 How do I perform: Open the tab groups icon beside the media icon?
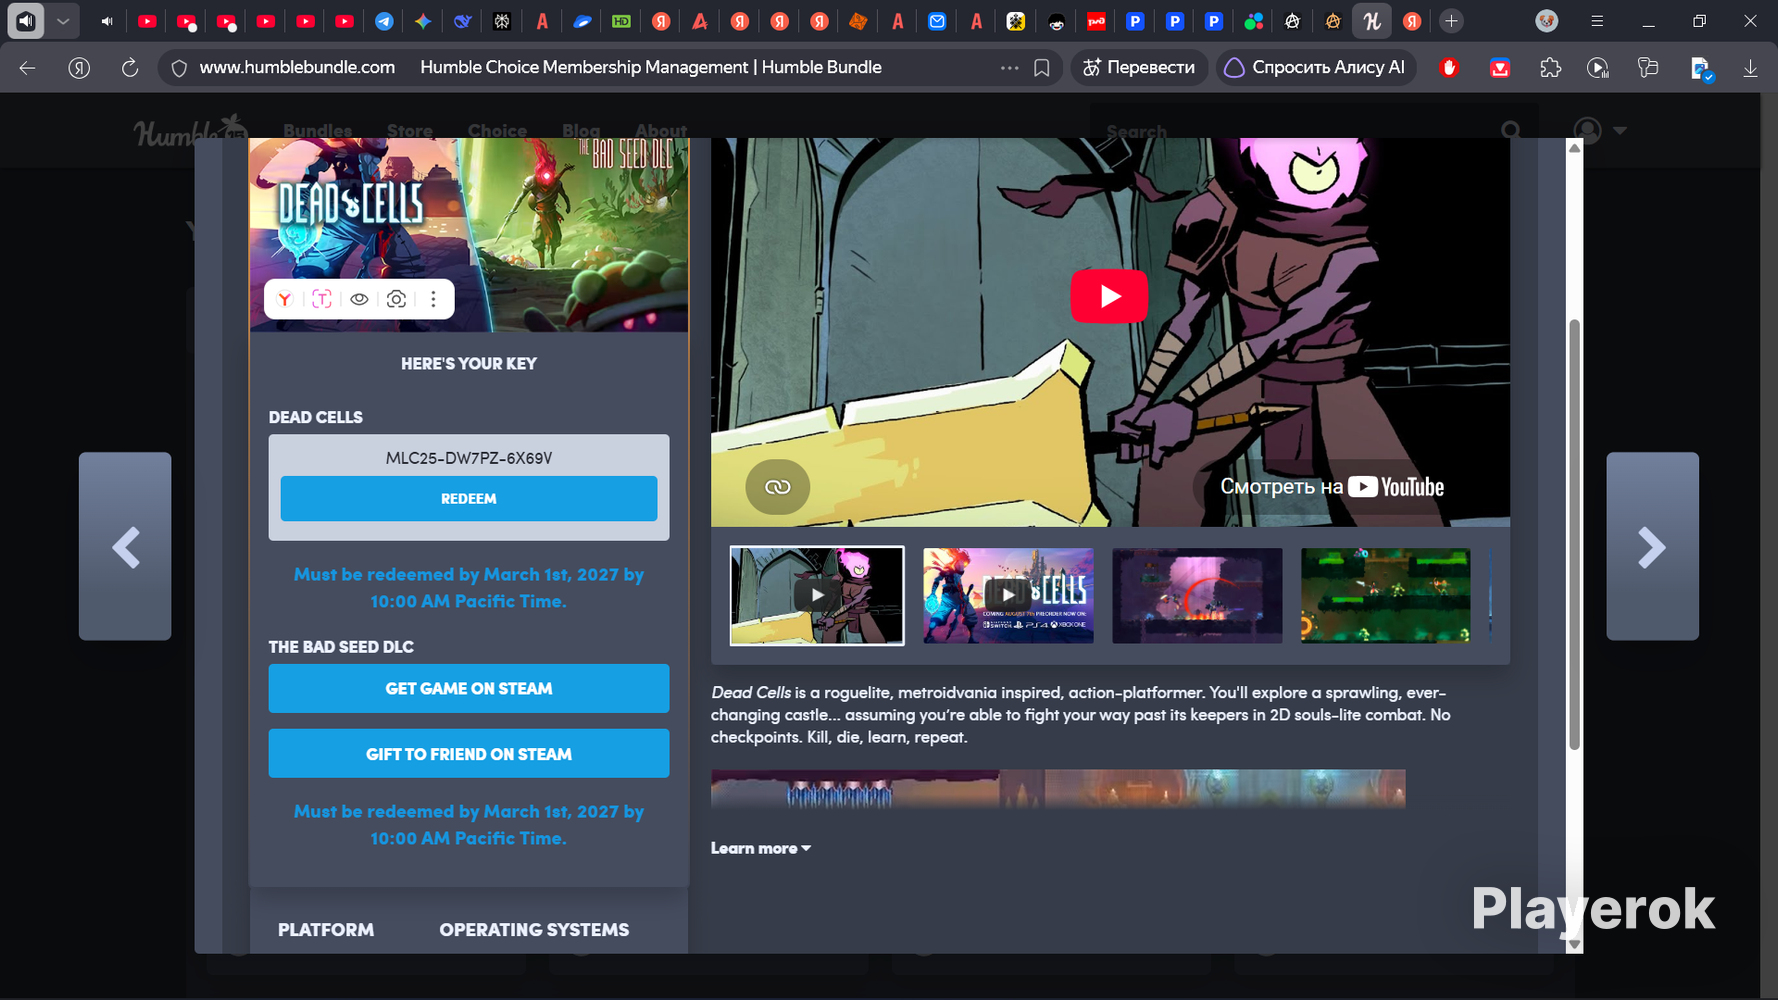click(x=1648, y=68)
